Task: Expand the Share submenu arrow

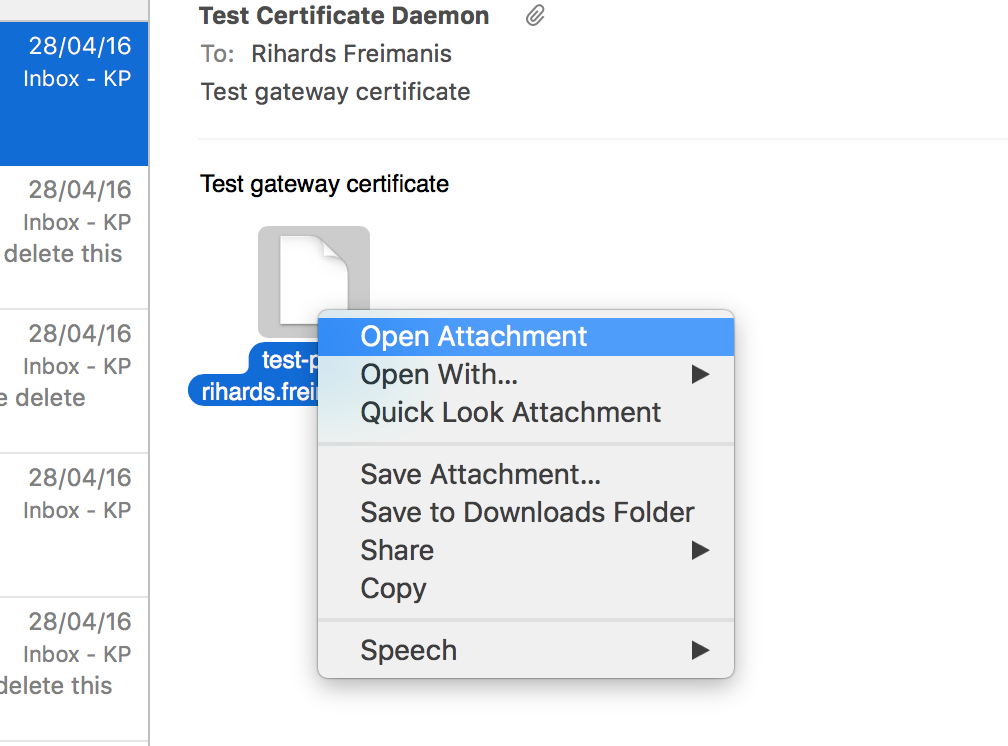Action: pyautogui.click(x=700, y=550)
